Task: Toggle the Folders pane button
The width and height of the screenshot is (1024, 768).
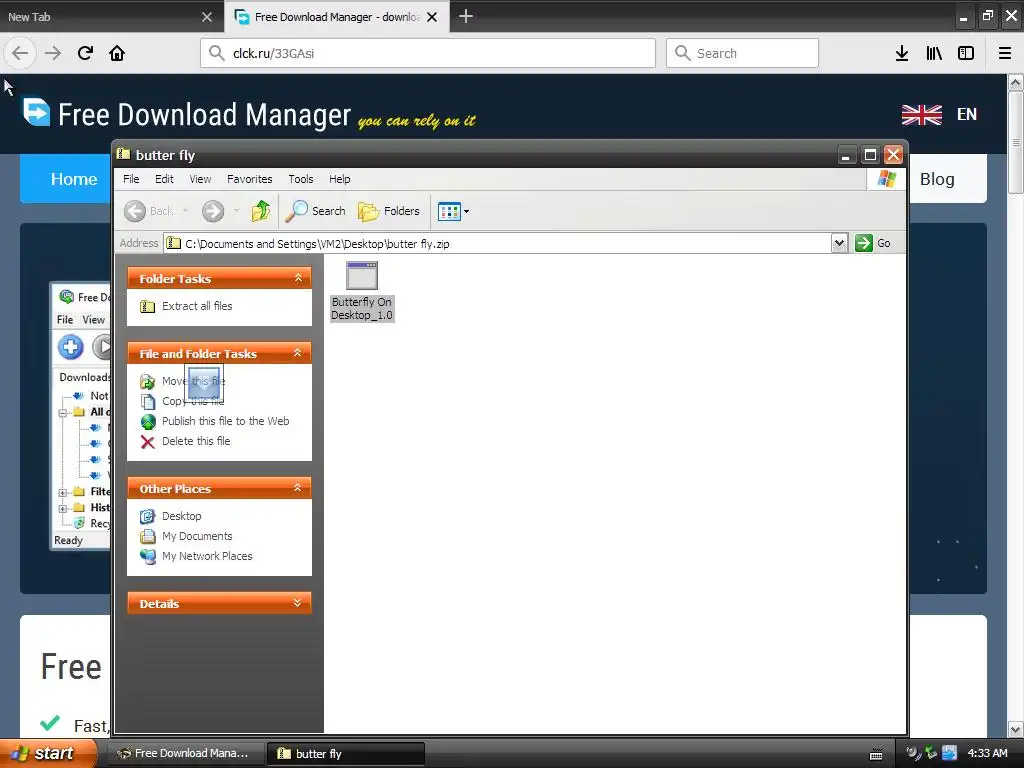Action: pyautogui.click(x=389, y=211)
